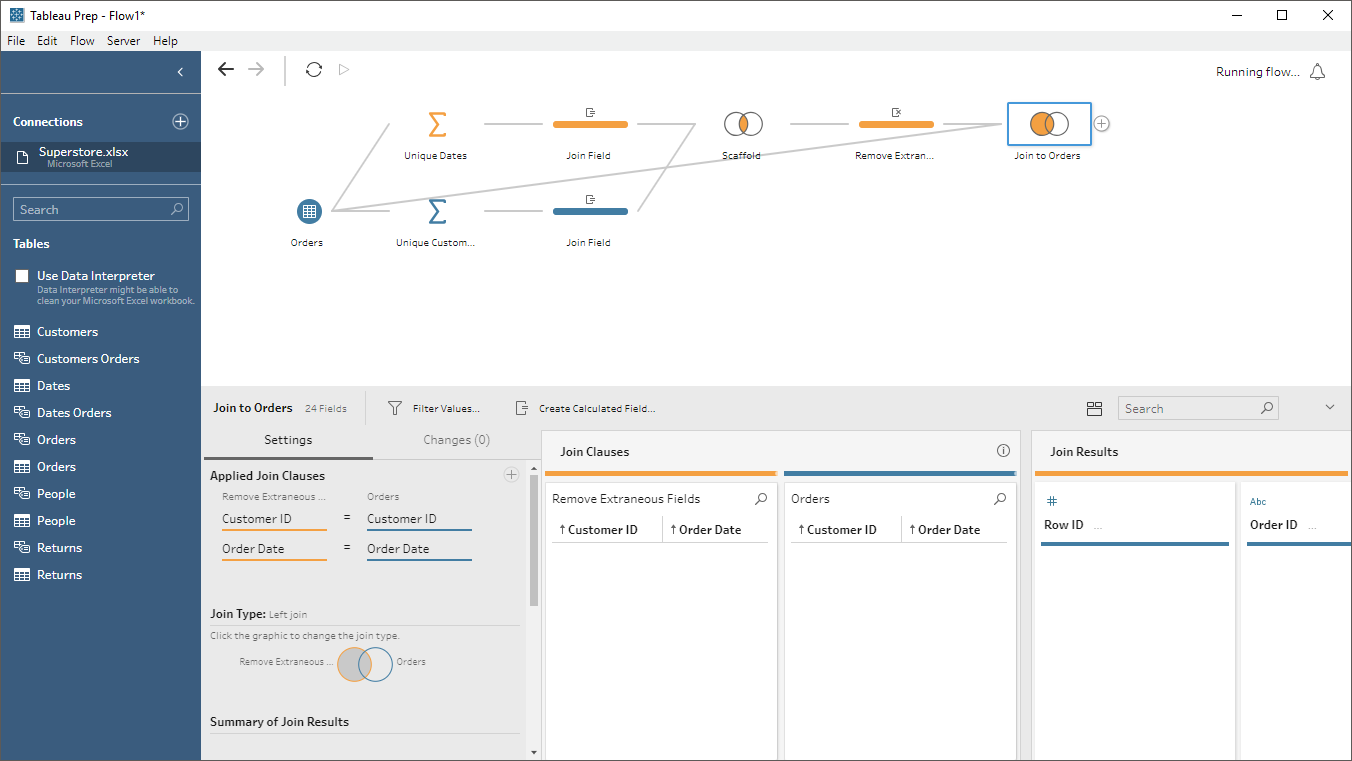
Task: Select the Superstore.xlsx connection
Action: (100, 157)
